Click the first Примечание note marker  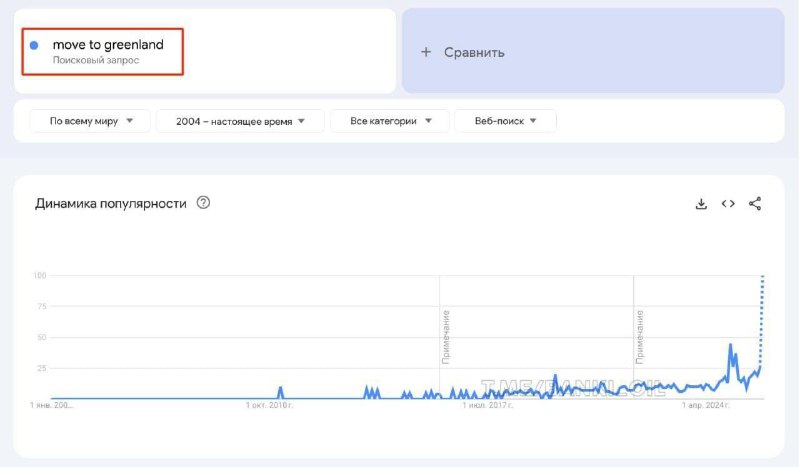[x=445, y=337]
